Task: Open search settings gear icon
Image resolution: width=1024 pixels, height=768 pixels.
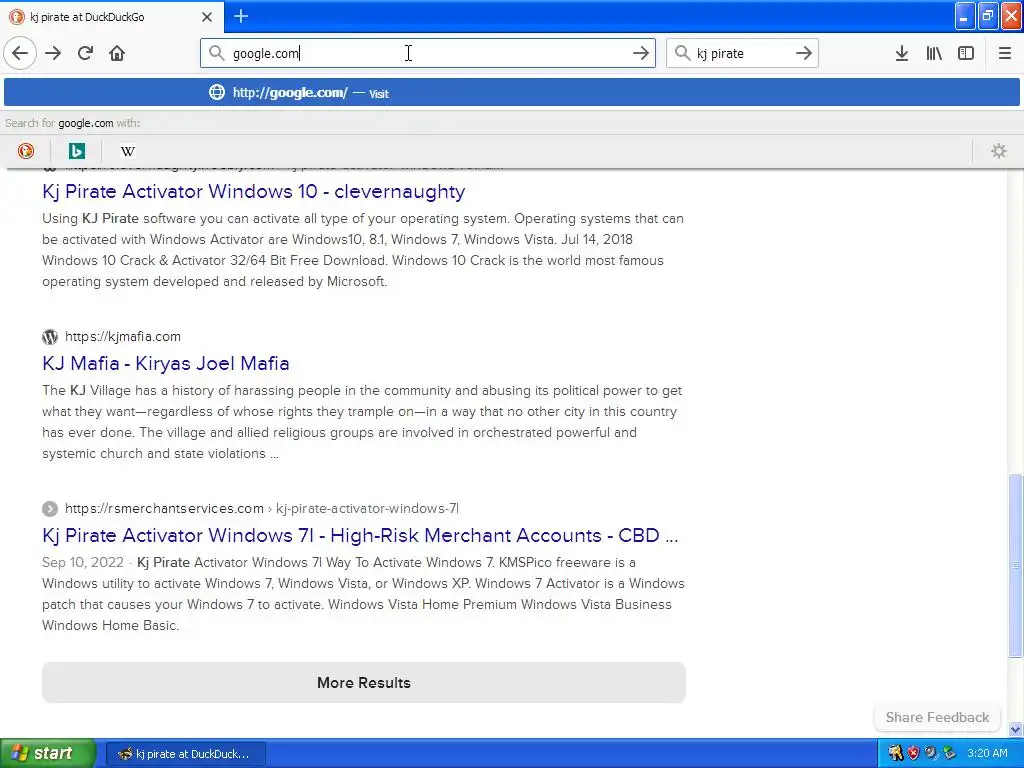Action: (x=999, y=151)
